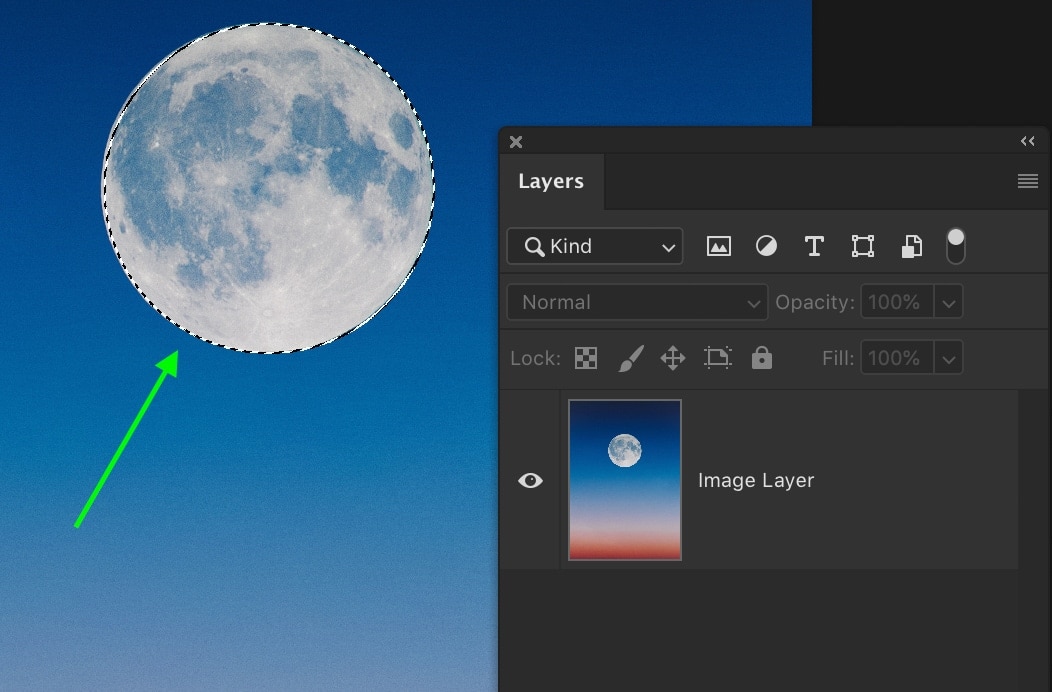Filter layers by smart objects

(x=910, y=246)
